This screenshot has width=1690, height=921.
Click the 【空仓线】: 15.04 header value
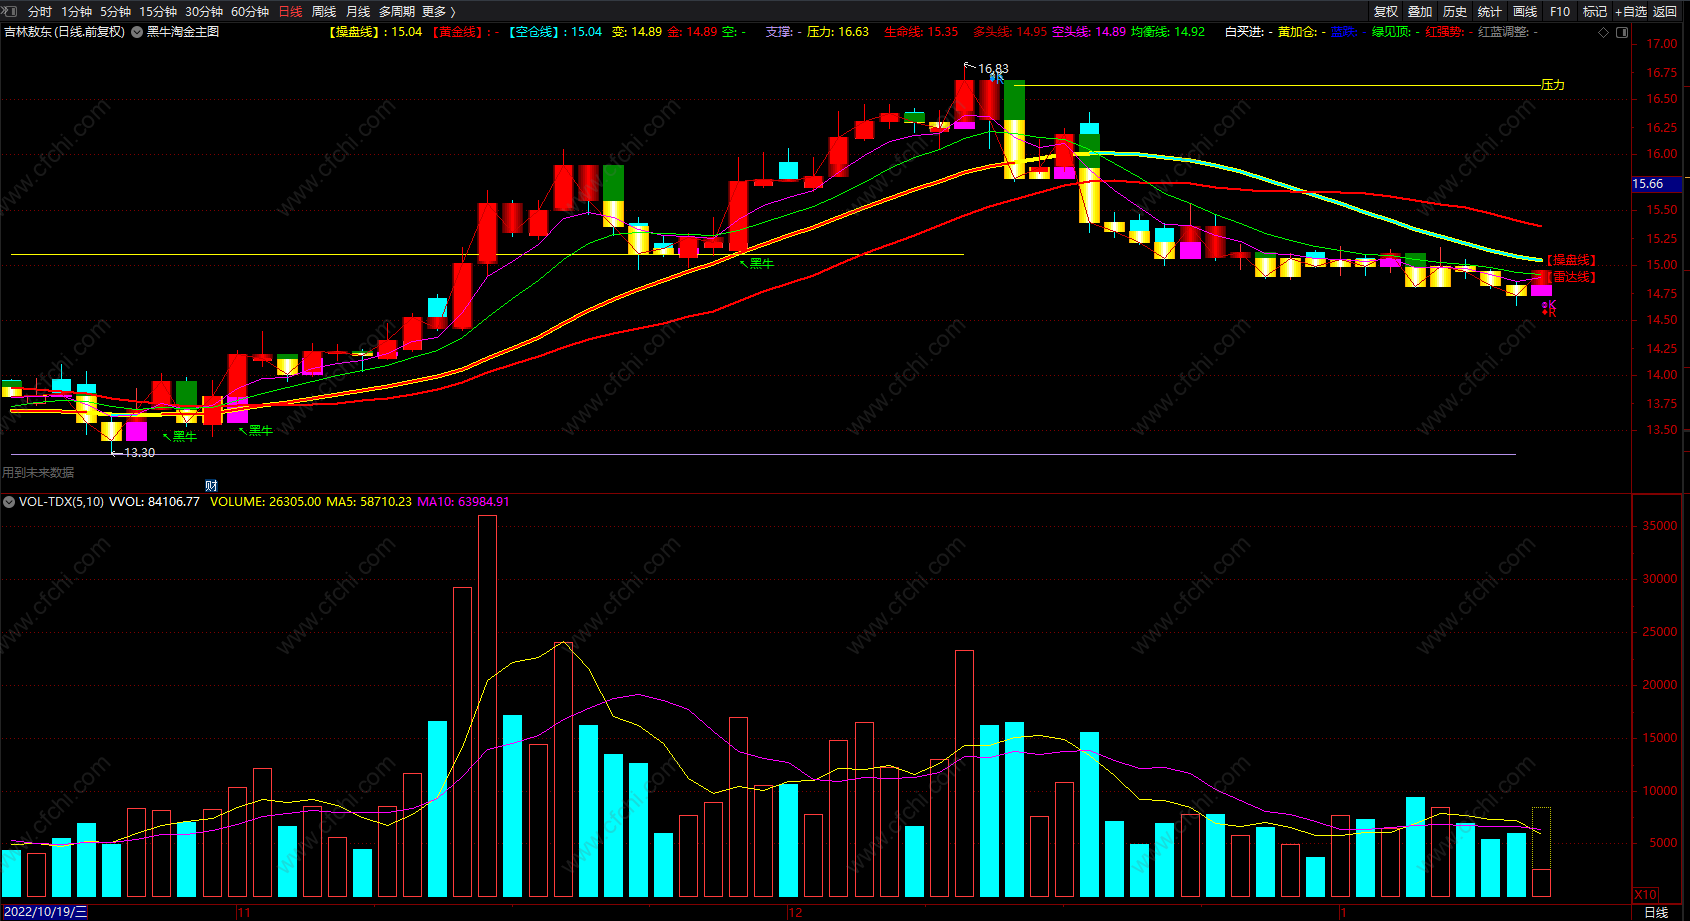tap(555, 32)
